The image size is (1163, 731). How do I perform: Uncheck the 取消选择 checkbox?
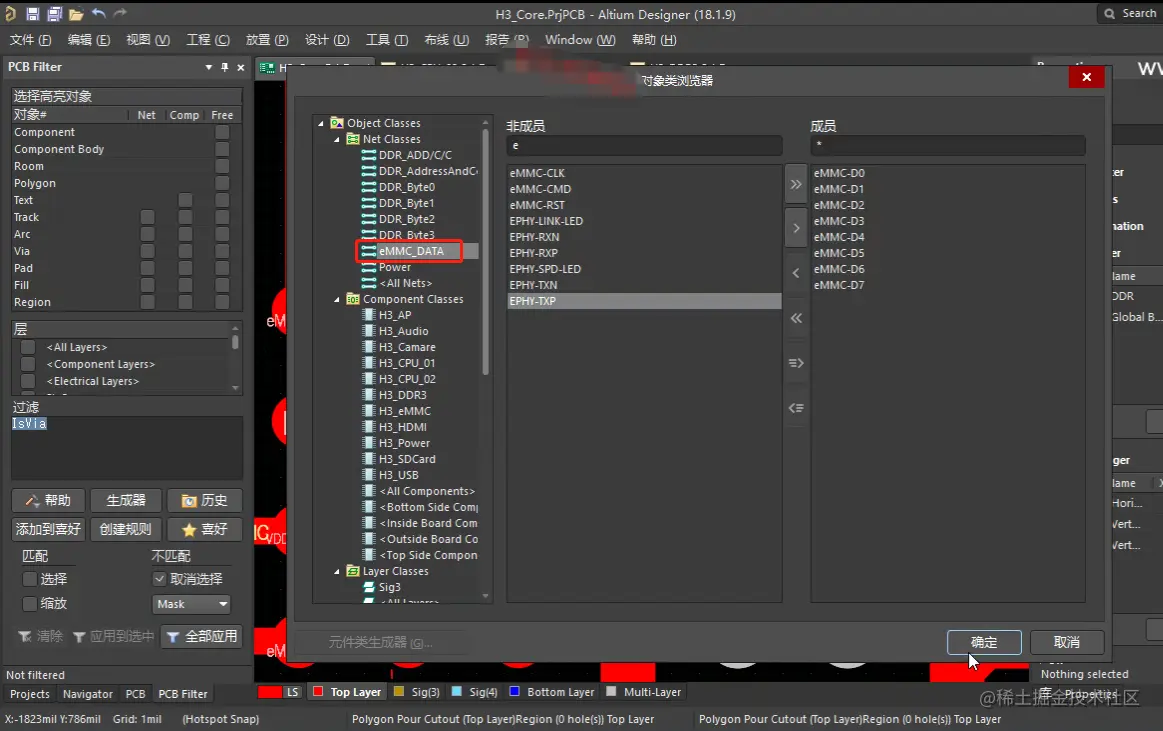click(159, 579)
